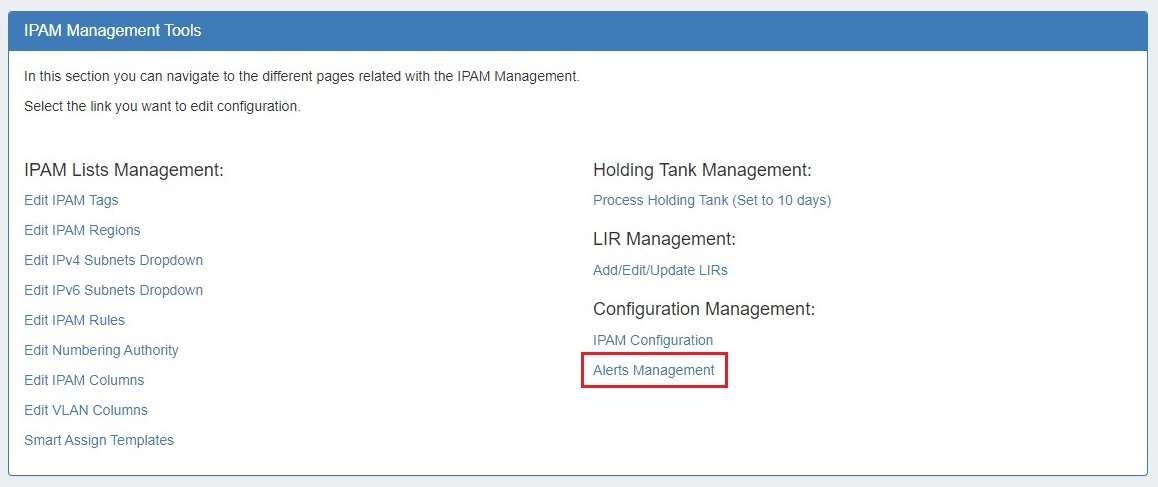The image size is (1158, 487).
Task: Click the Edit IPAM Rules link
Action: point(74,320)
